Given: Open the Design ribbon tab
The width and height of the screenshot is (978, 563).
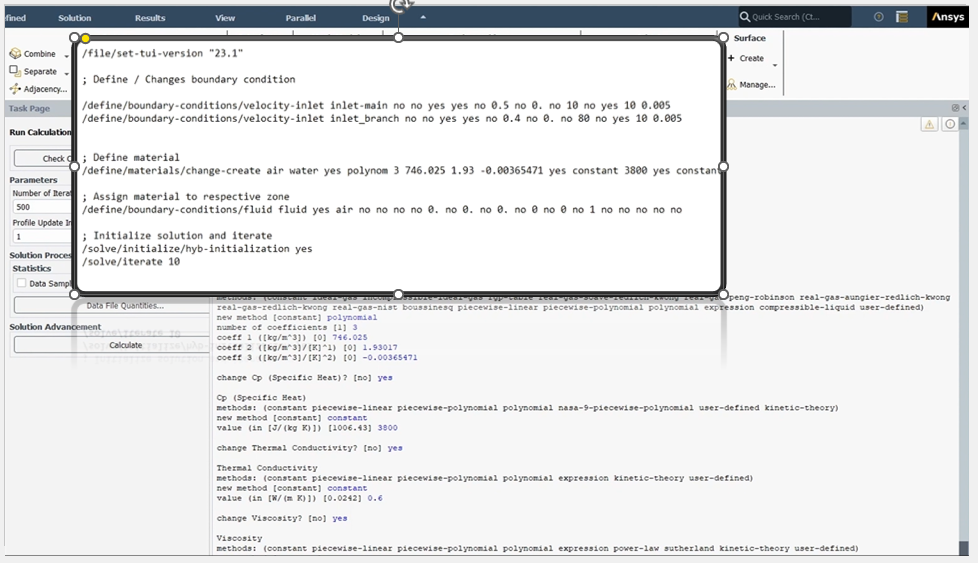Looking at the screenshot, I should (375, 18).
